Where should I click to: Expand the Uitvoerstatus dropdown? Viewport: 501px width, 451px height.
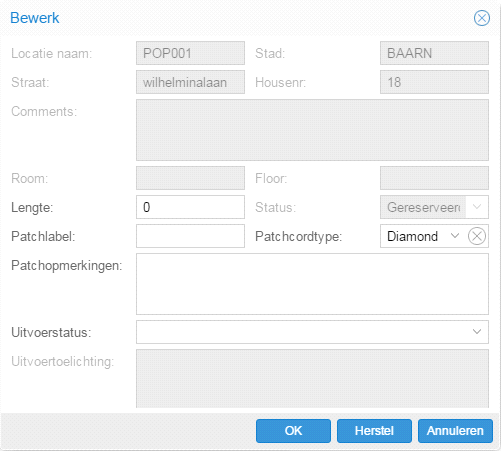click(x=477, y=332)
